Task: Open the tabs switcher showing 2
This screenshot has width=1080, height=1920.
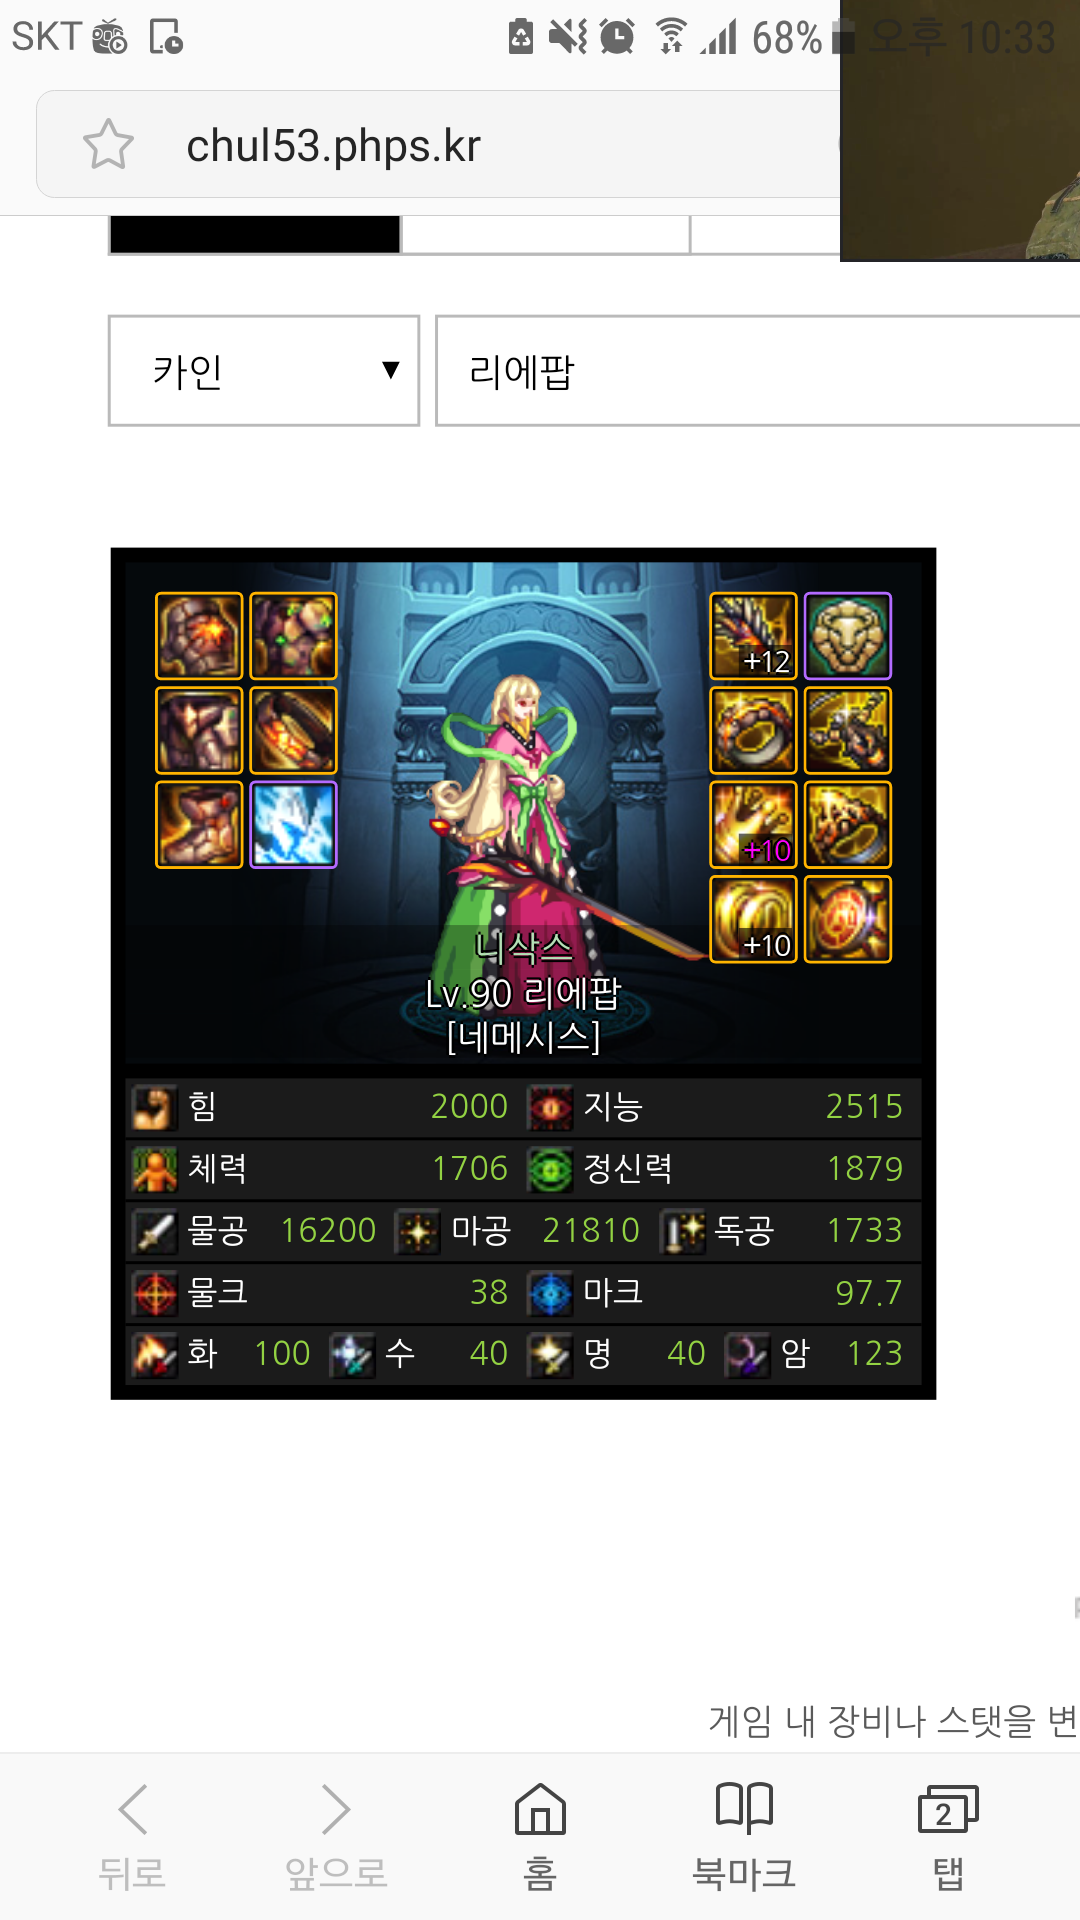Action: 948,1836
